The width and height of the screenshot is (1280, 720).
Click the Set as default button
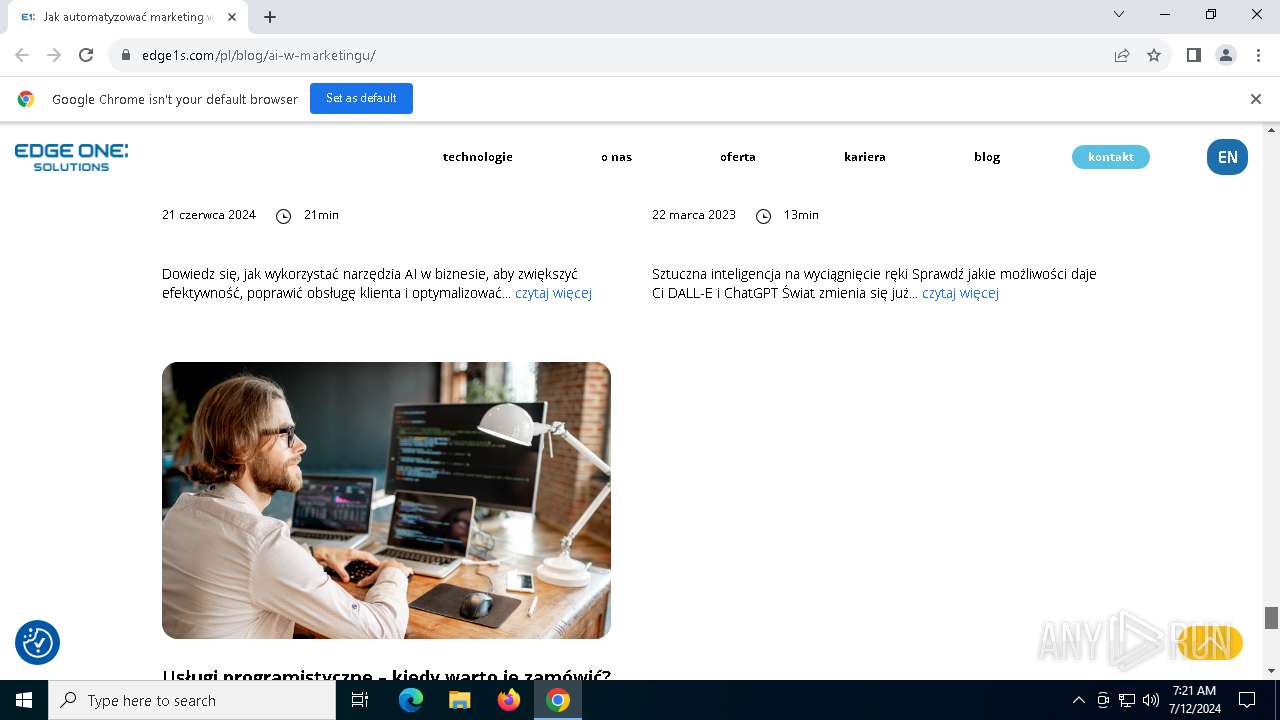click(x=361, y=98)
